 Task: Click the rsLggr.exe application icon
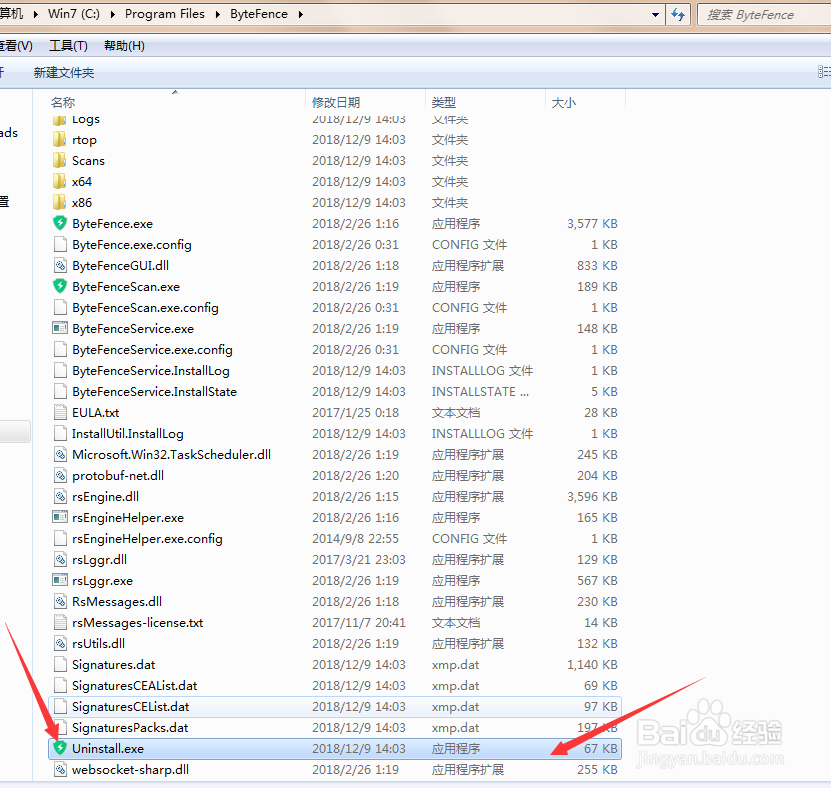(60, 580)
